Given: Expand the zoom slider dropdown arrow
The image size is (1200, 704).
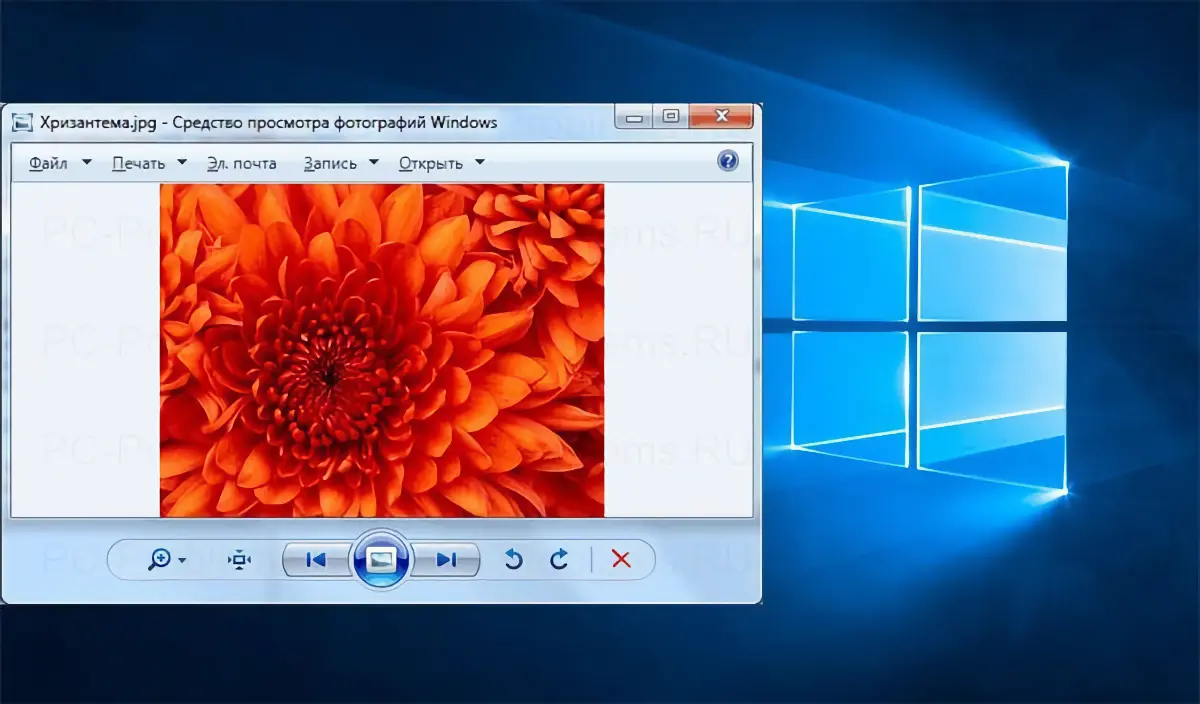Looking at the screenshot, I should coord(182,561).
